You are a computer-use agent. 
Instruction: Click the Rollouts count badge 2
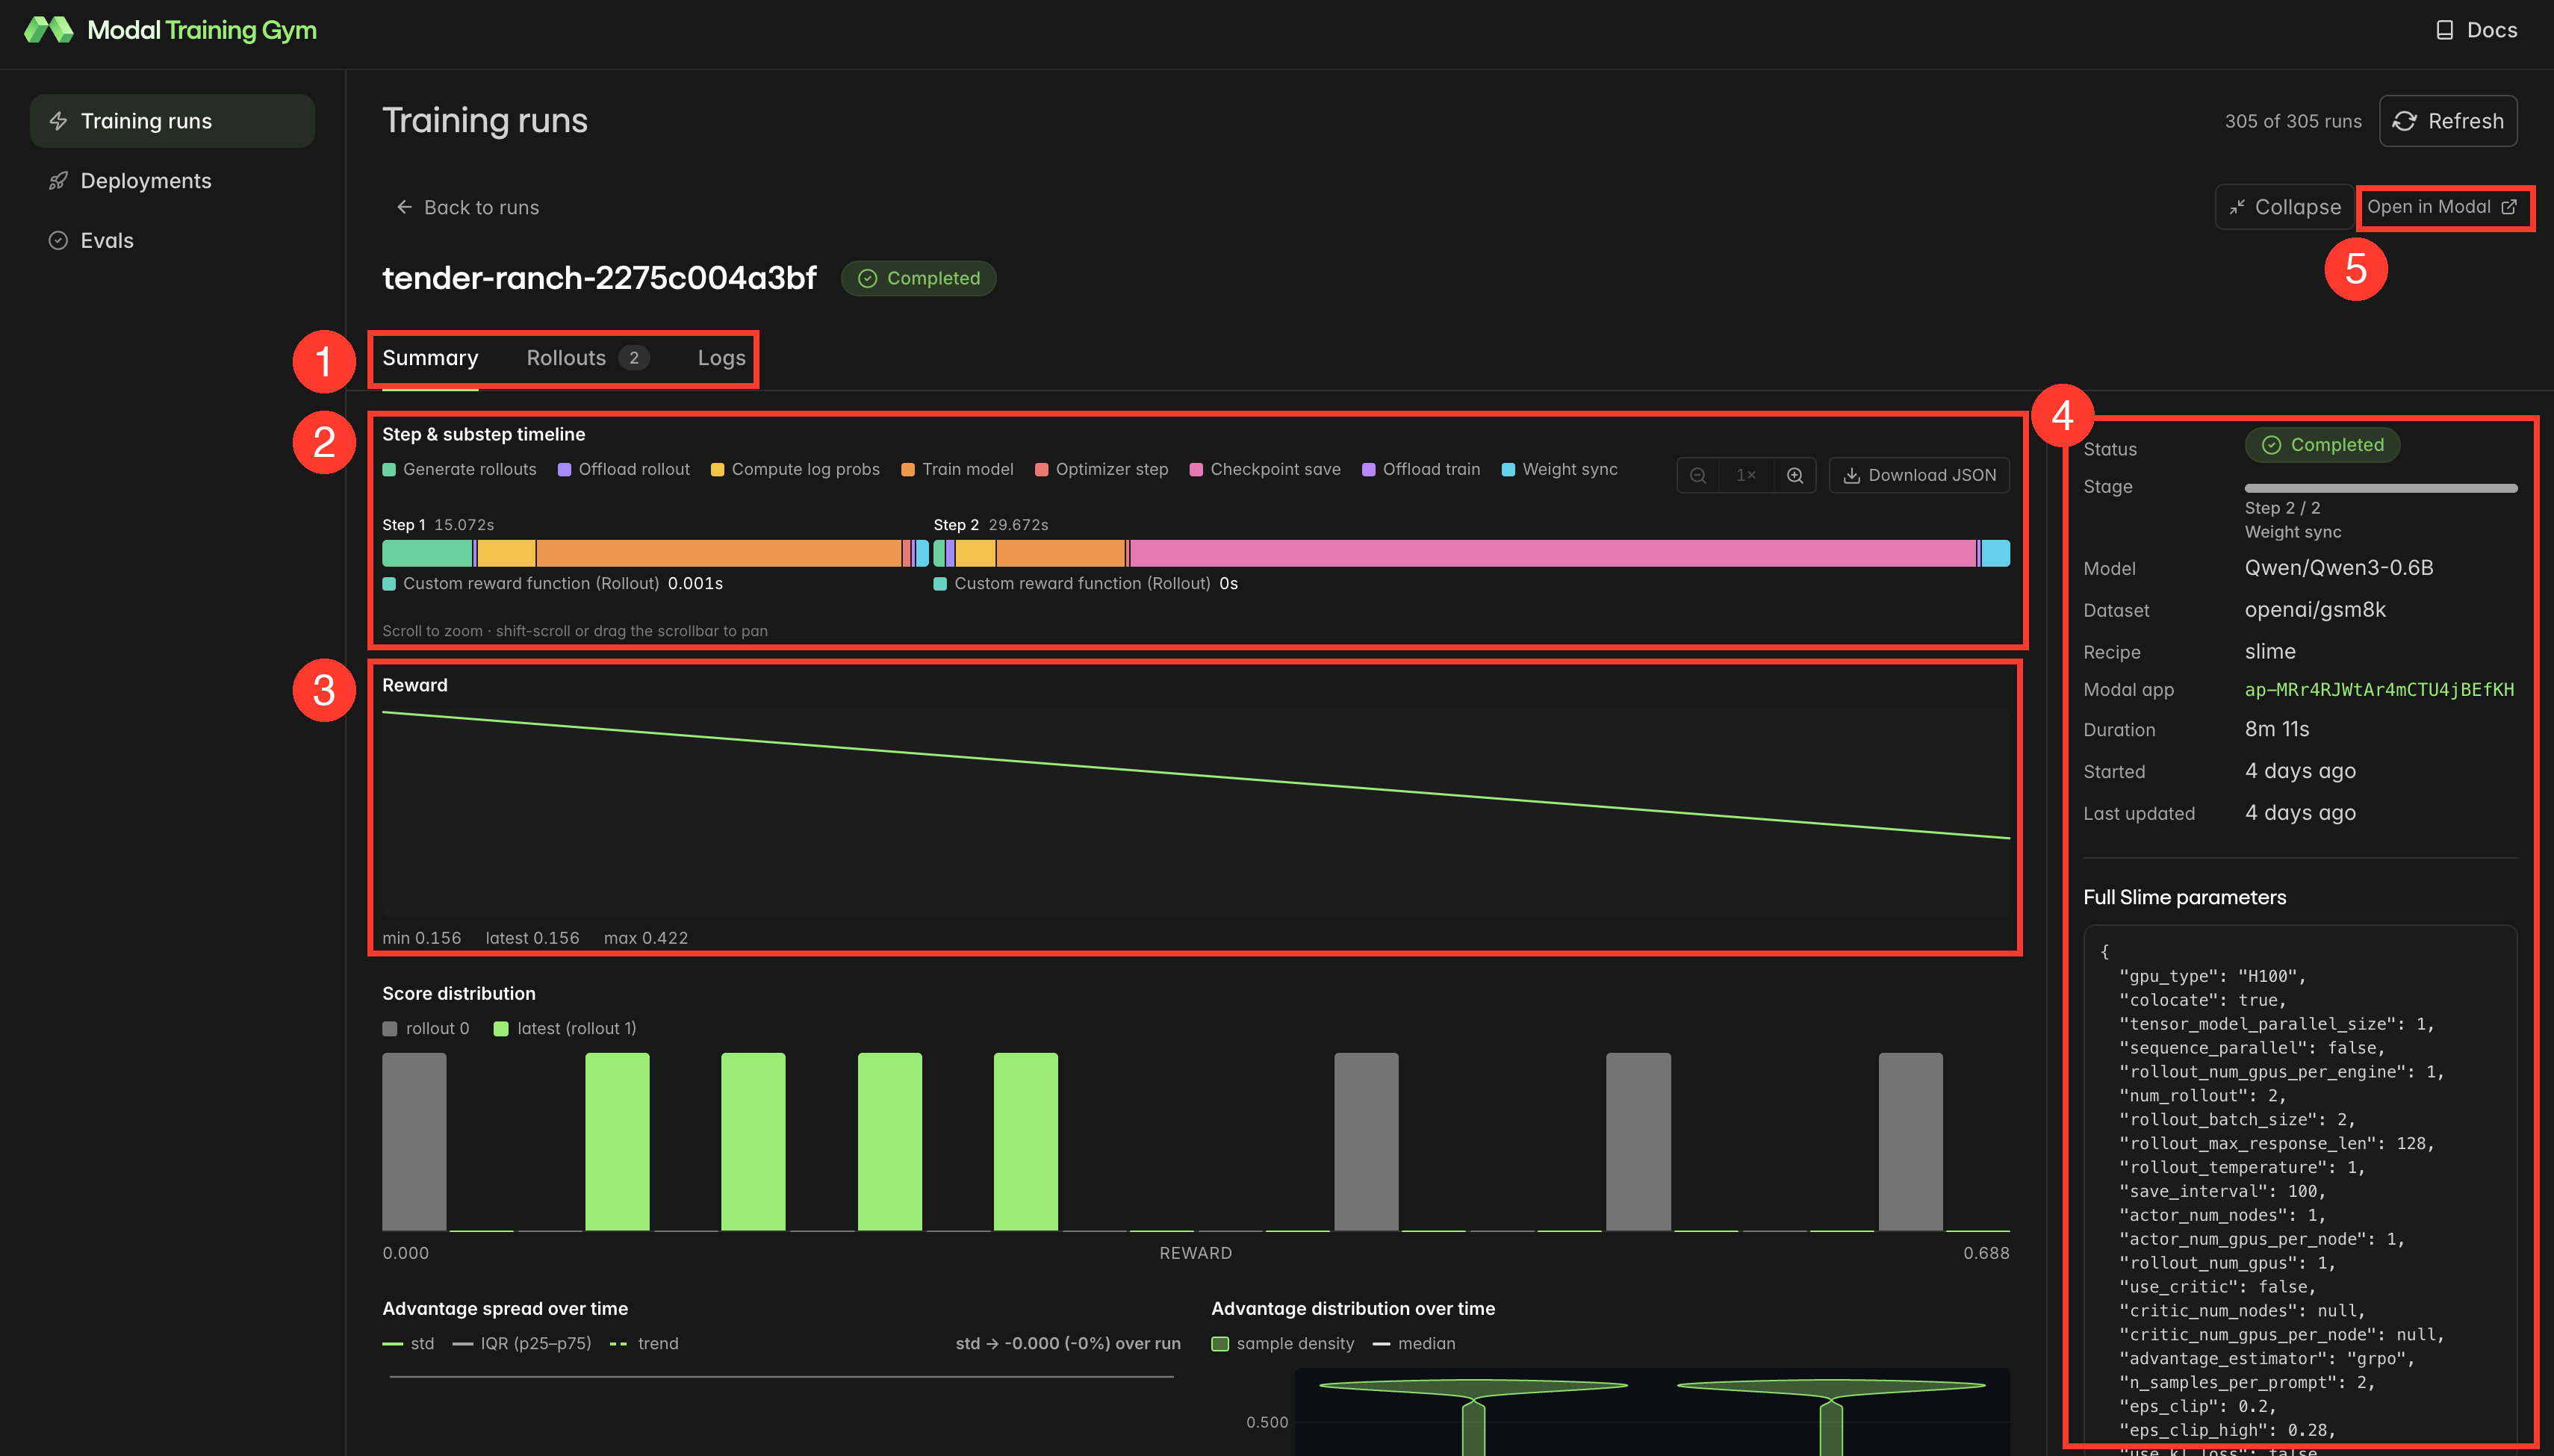633,358
